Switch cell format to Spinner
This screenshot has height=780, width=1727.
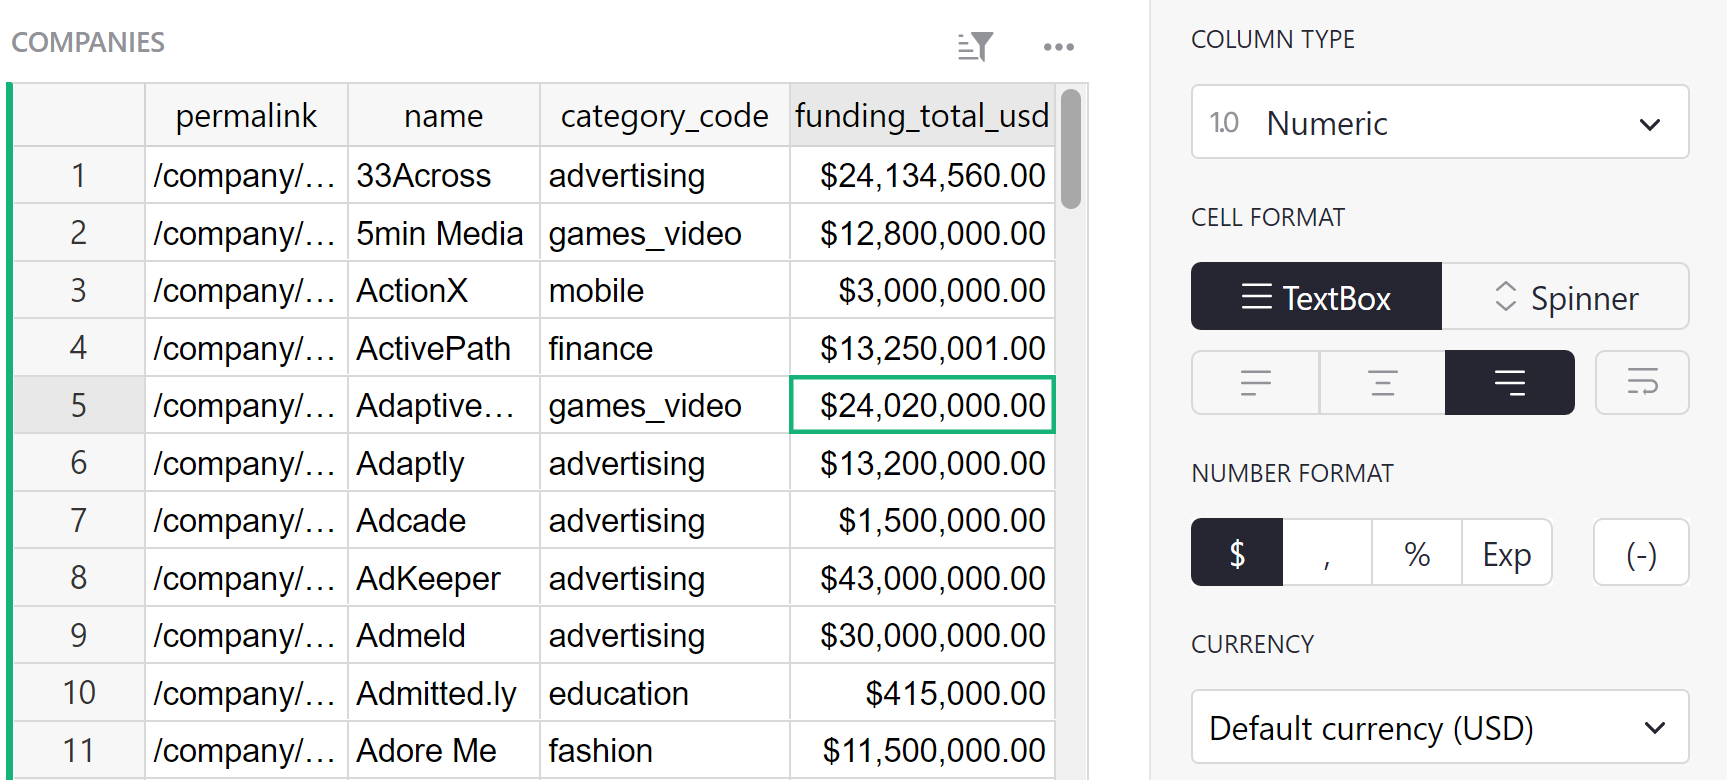(1566, 298)
